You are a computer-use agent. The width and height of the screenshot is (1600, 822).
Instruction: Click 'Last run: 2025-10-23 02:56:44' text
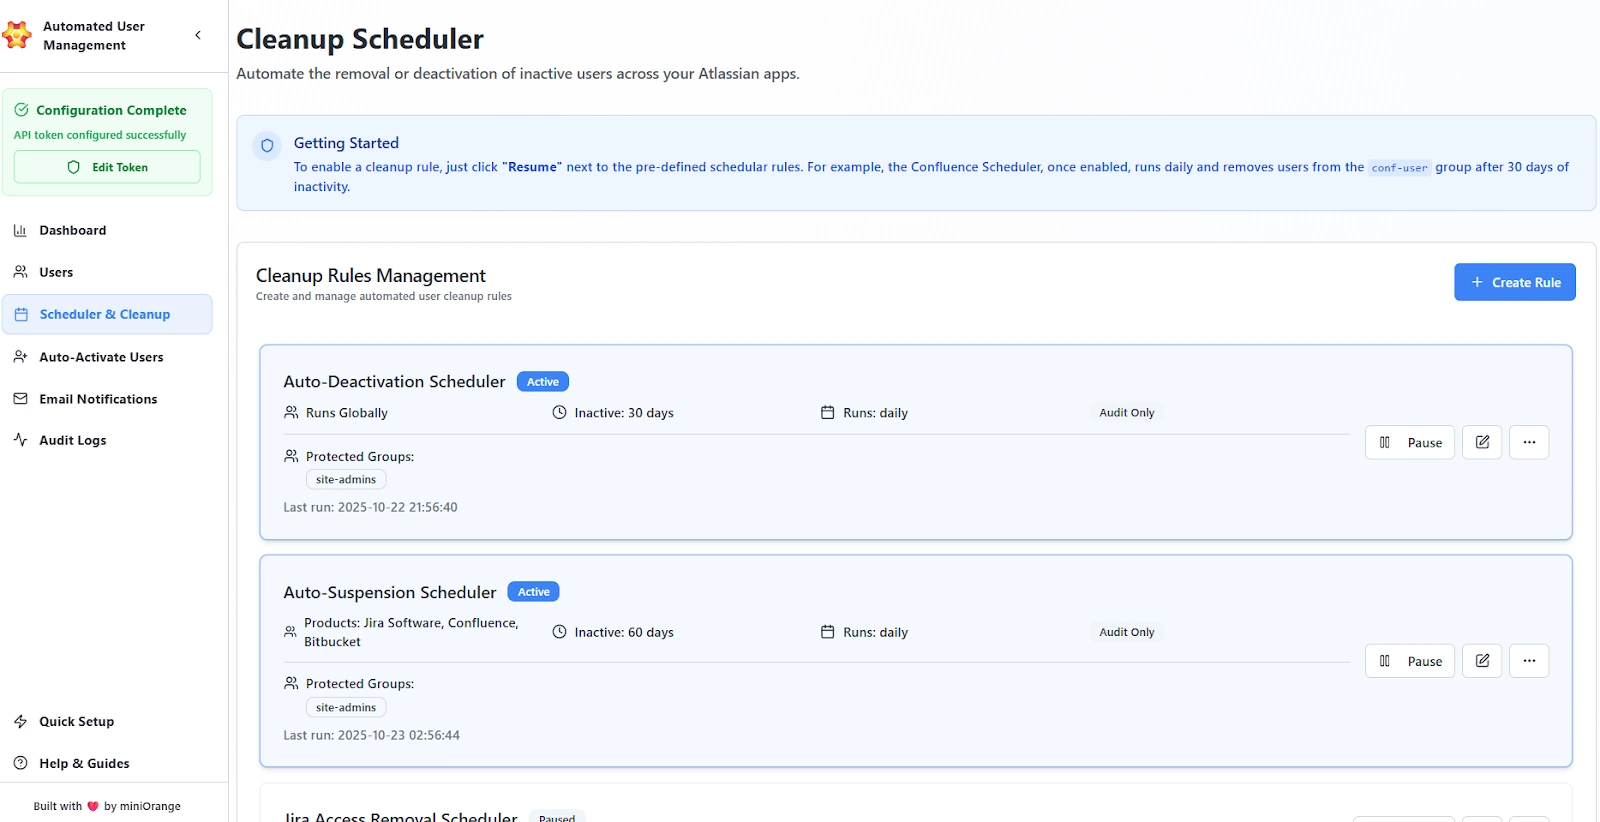tap(371, 735)
